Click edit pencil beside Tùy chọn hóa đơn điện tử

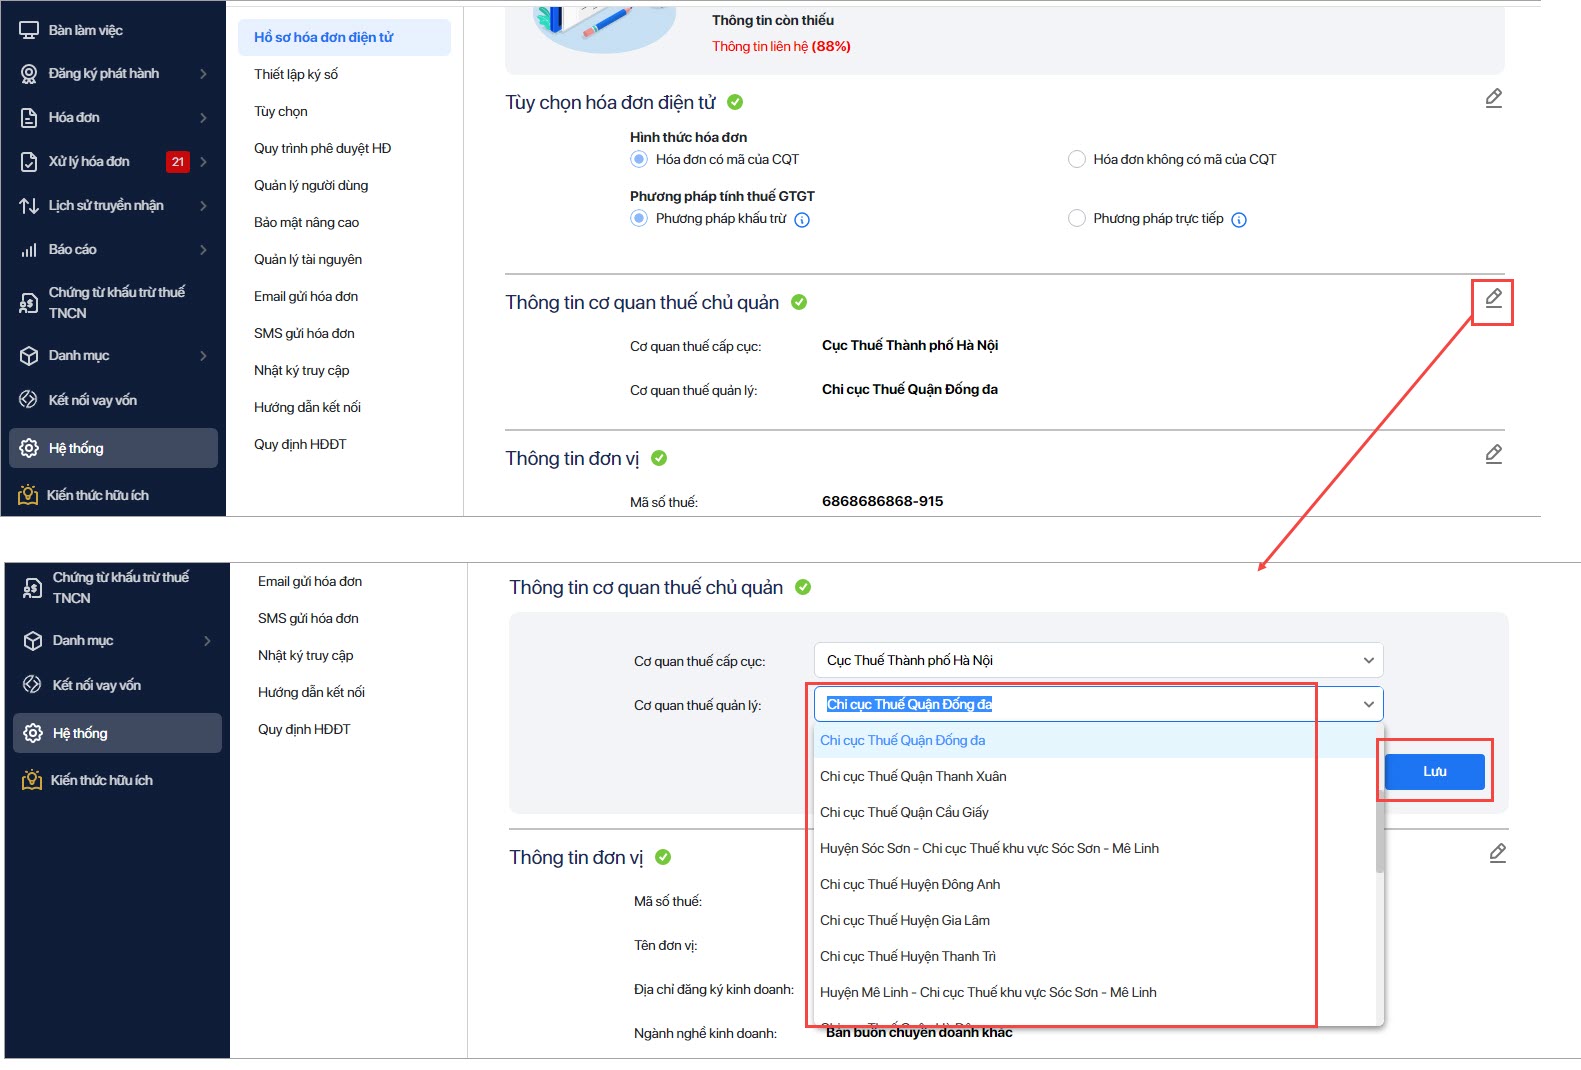point(1493,98)
